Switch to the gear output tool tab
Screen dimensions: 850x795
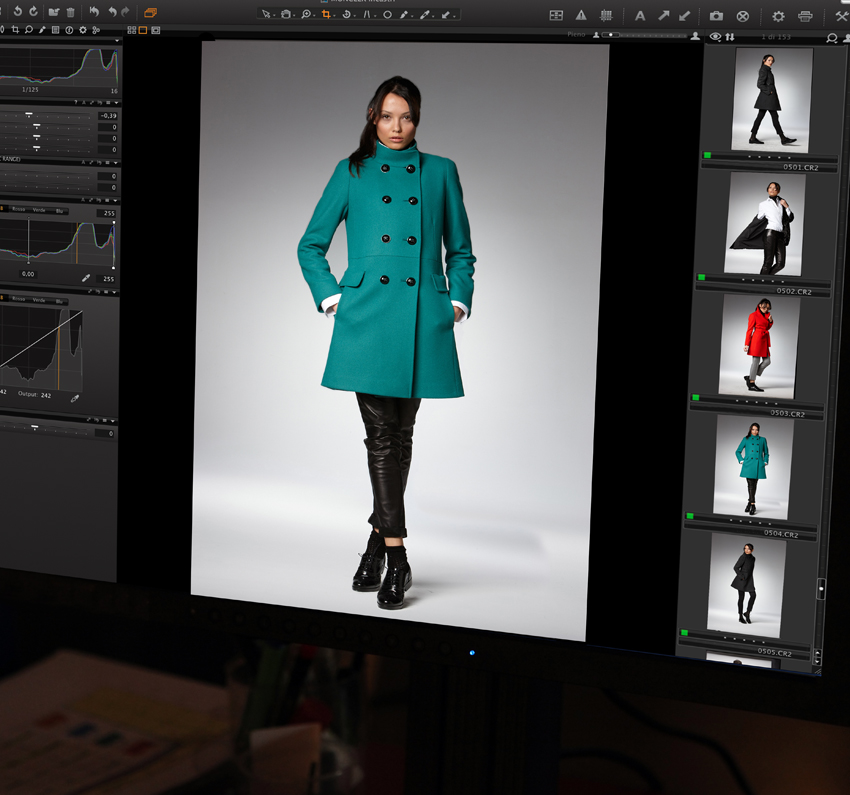(83, 30)
